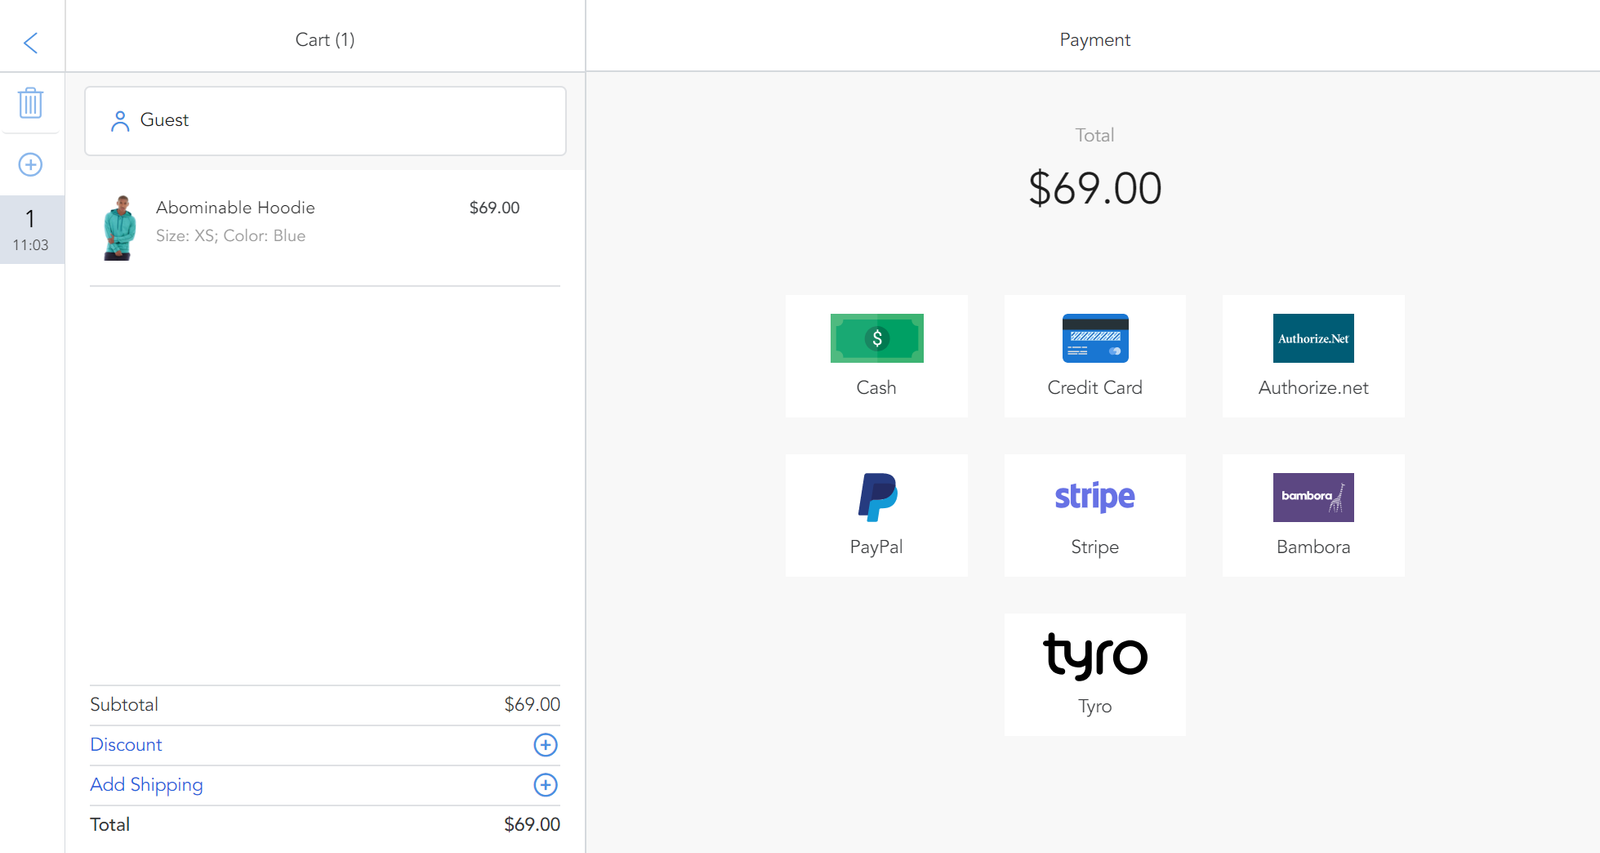The height and width of the screenshot is (853, 1600).
Task: Pay with PayPal
Action: [876, 516]
